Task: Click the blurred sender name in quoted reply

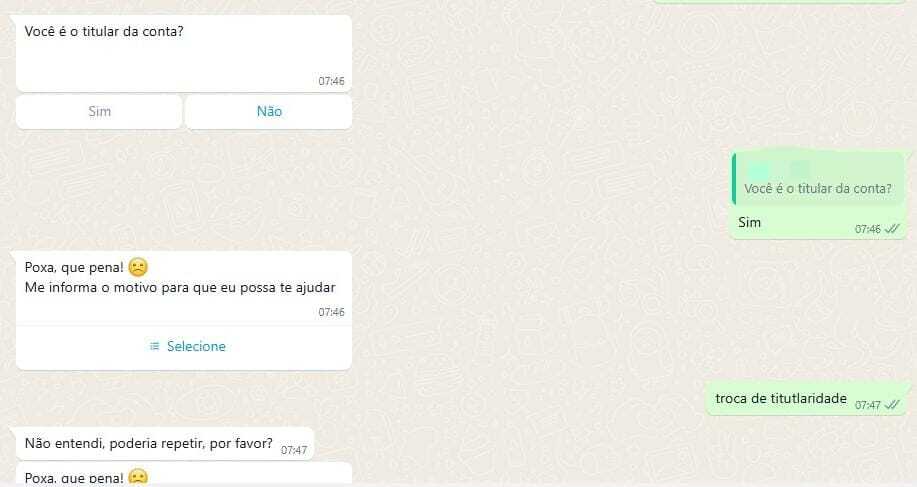Action: pyautogui.click(x=778, y=170)
